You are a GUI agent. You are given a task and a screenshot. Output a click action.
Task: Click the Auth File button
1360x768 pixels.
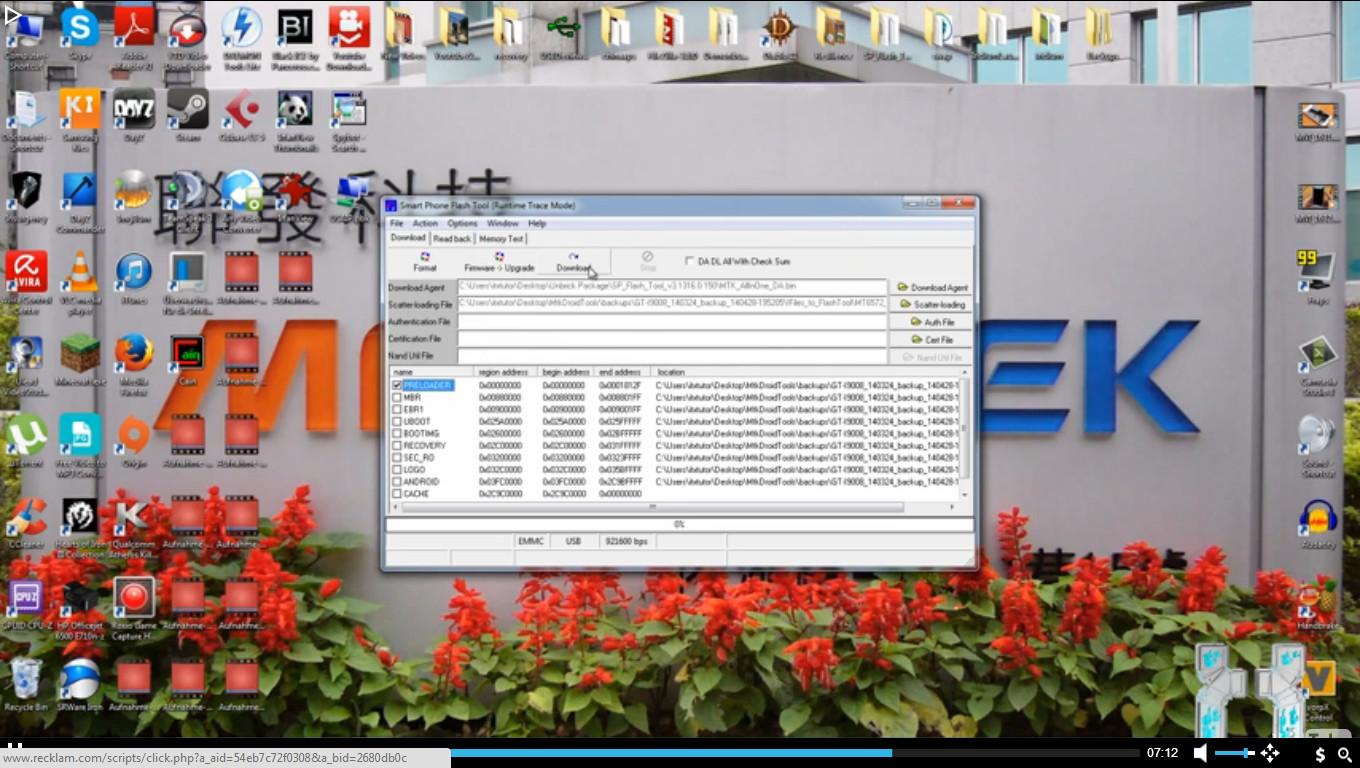point(931,322)
